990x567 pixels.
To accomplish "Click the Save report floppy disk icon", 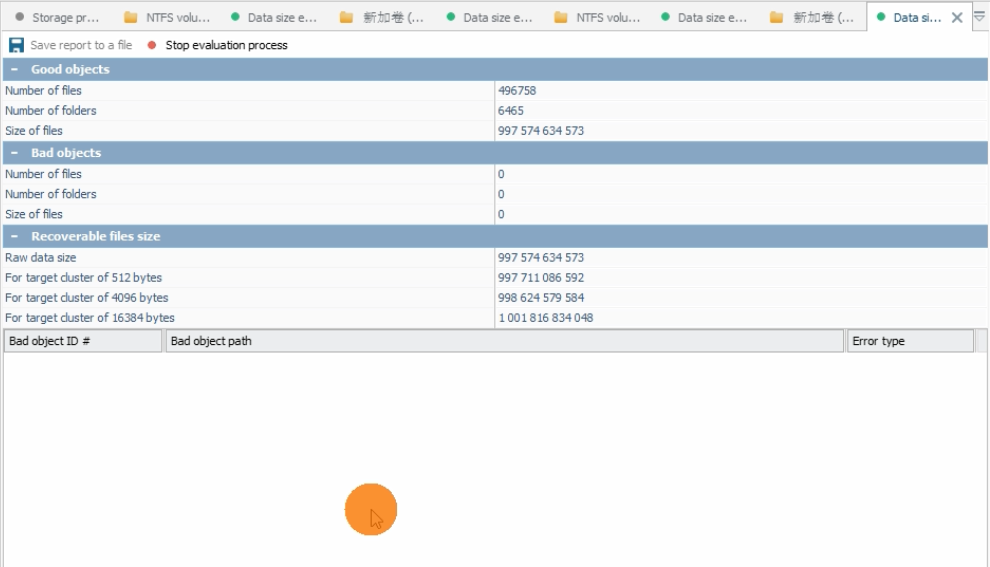I will coord(16,45).
